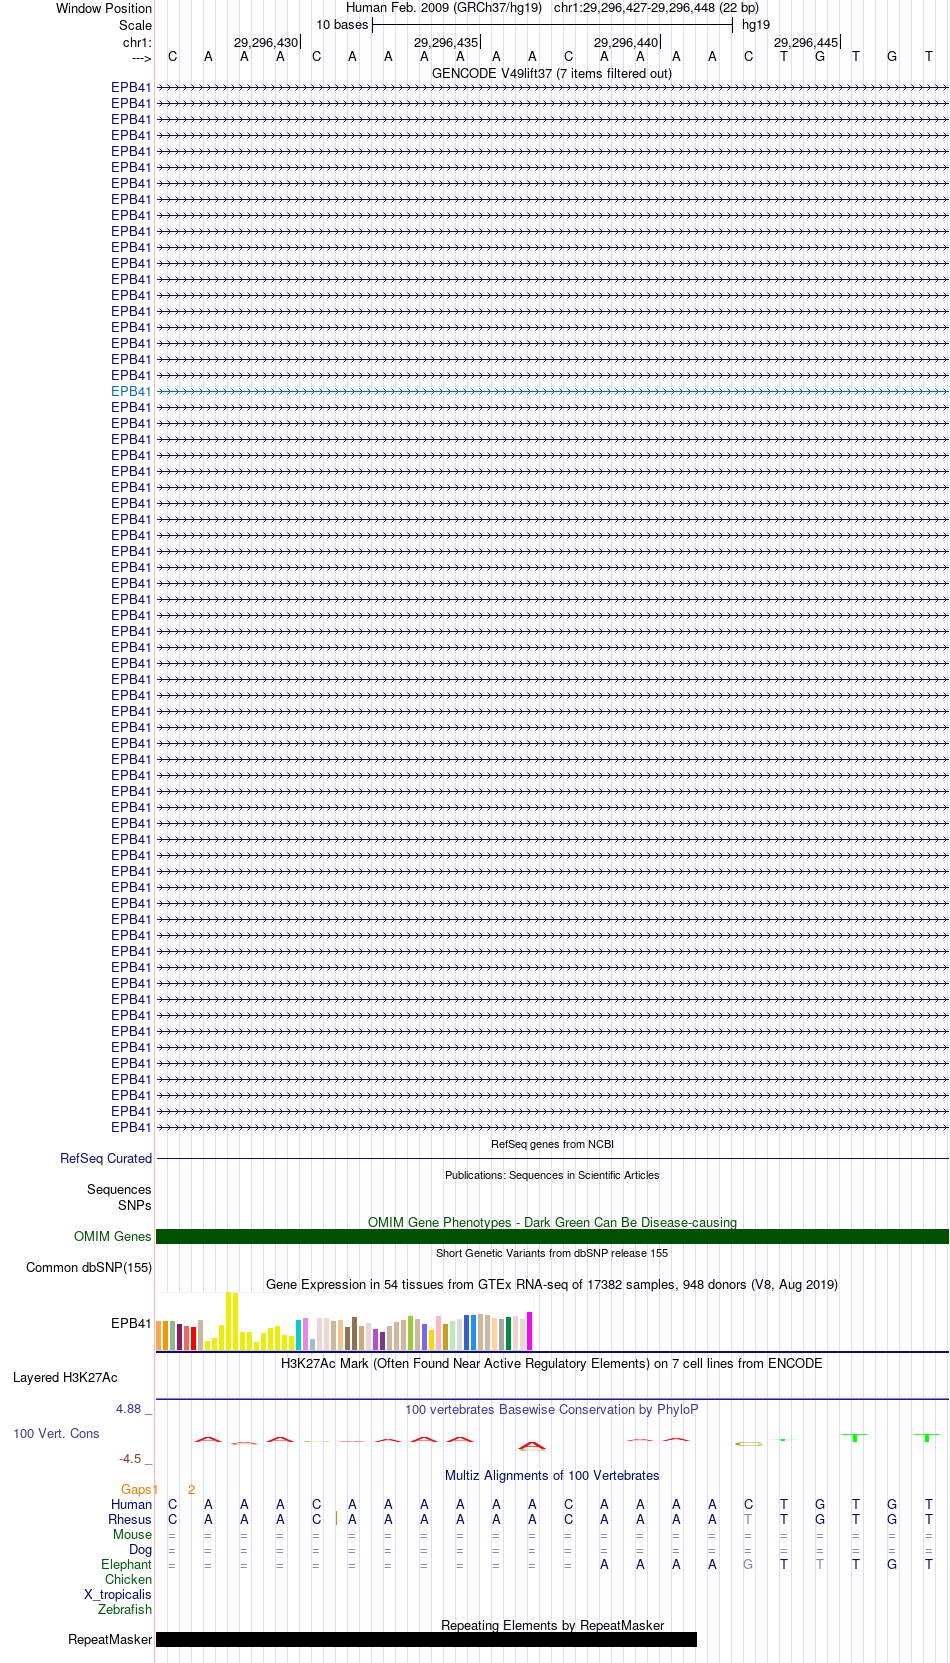Image resolution: width=950 pixels, height=1663 pixels.
Task: Click 'Repeating Elements by RepeatMasker' title
Action: (x=552, y=1625)
